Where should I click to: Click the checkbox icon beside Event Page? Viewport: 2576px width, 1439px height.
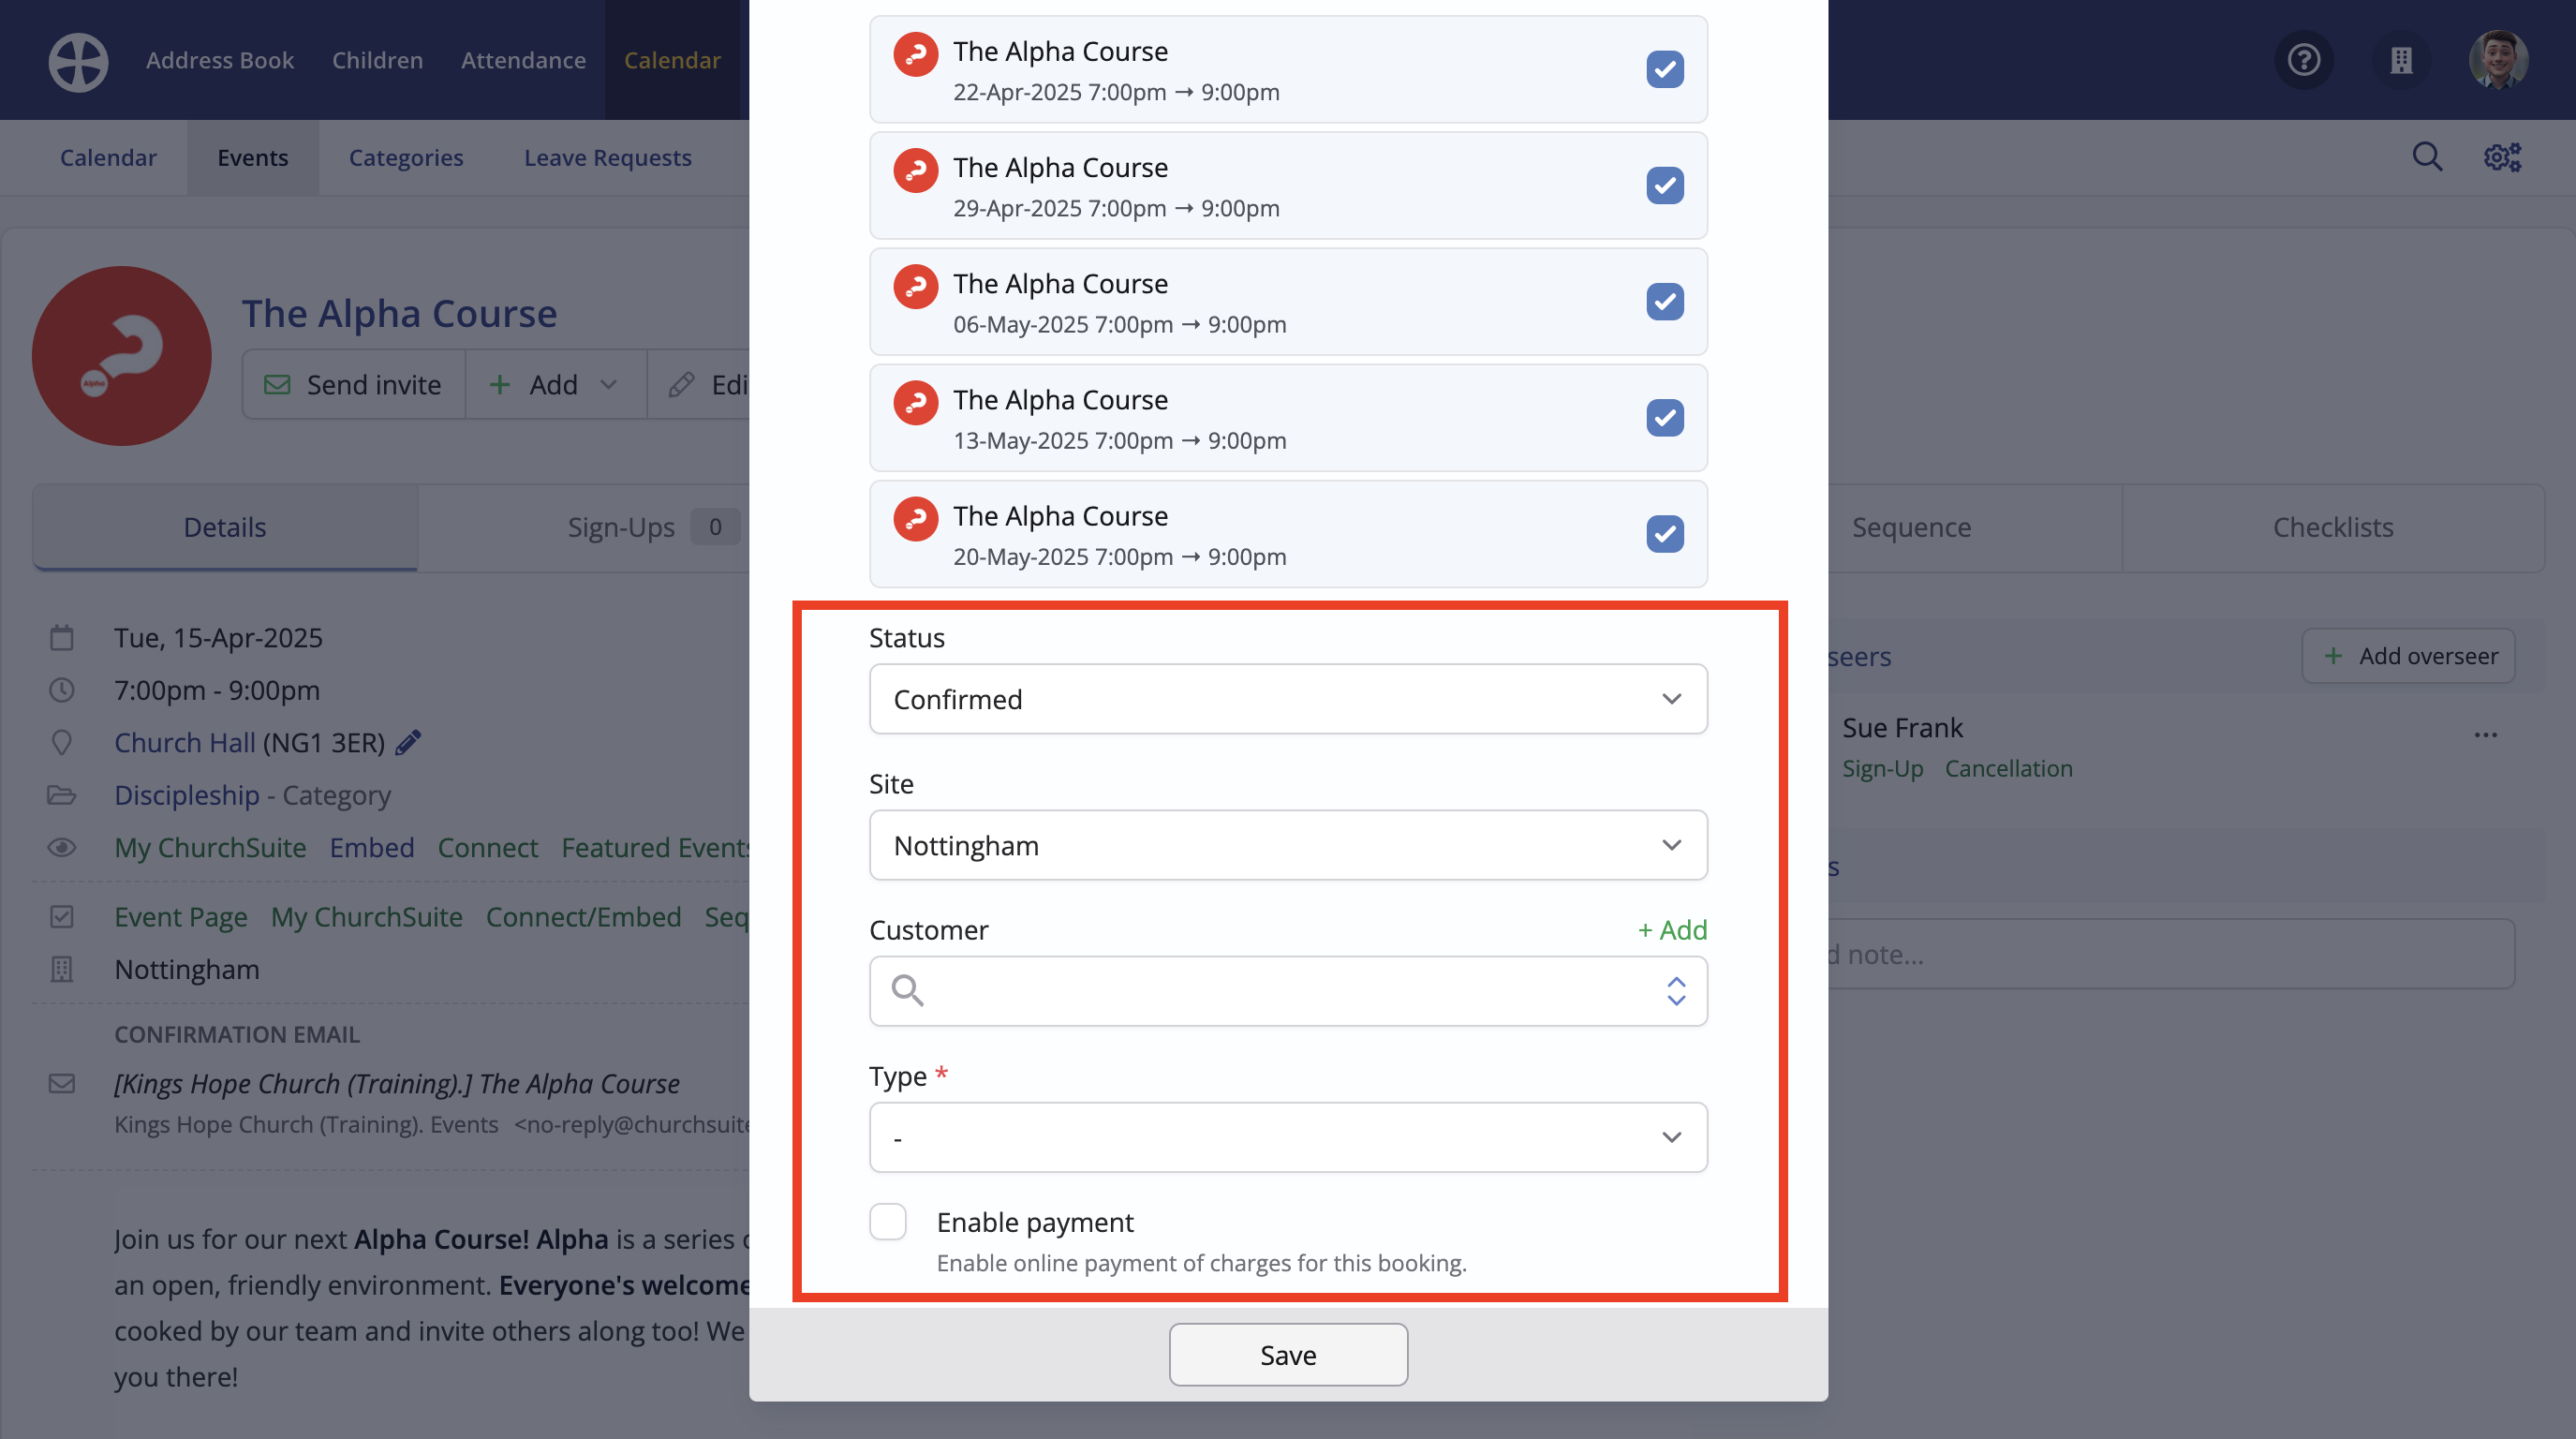[x=62, y=917]
